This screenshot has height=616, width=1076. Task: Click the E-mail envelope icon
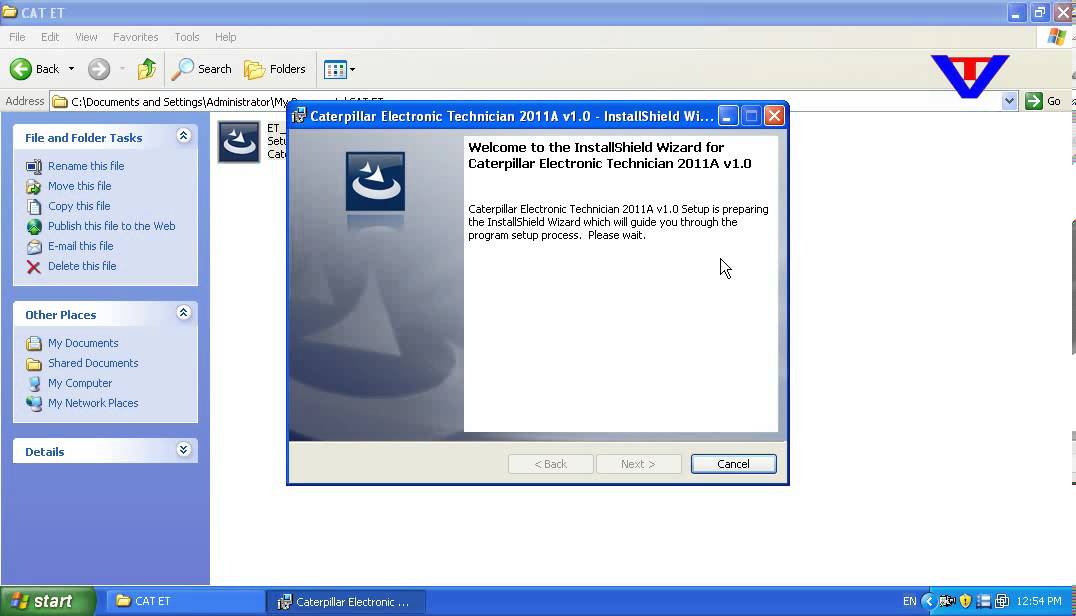[34, 246]
